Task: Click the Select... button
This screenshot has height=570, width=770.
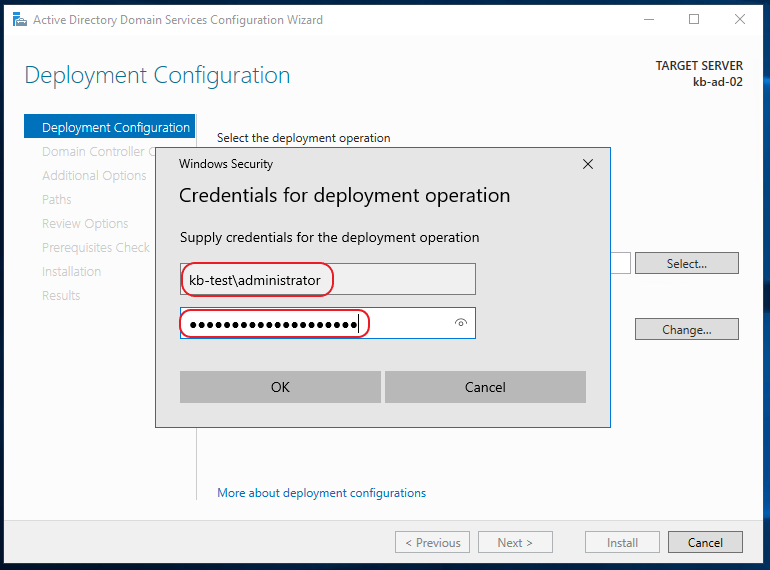Action: click(687, 263)
